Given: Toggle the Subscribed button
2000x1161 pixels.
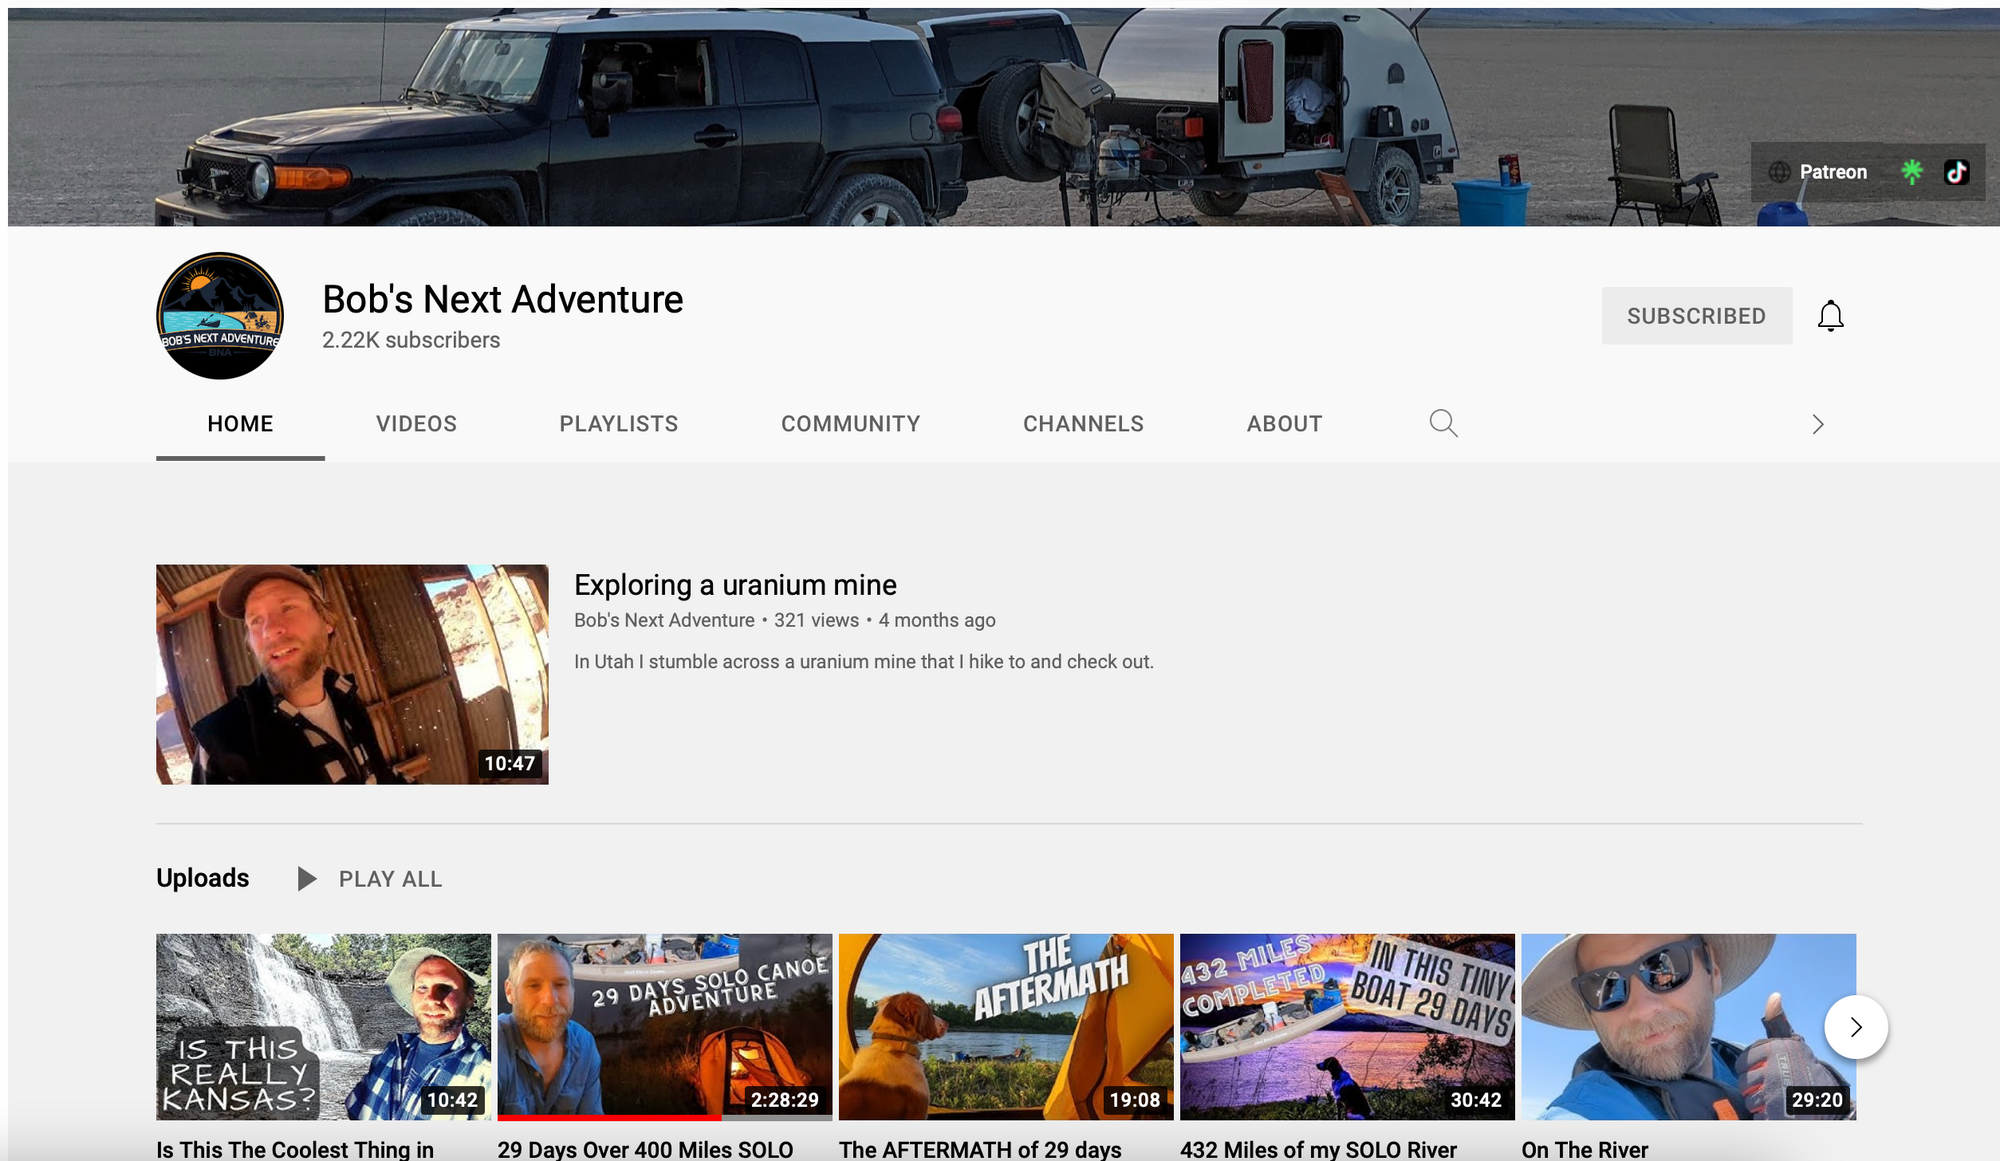Looking at the screenshot, I should pyautogui.click(x=1696, y=316).
